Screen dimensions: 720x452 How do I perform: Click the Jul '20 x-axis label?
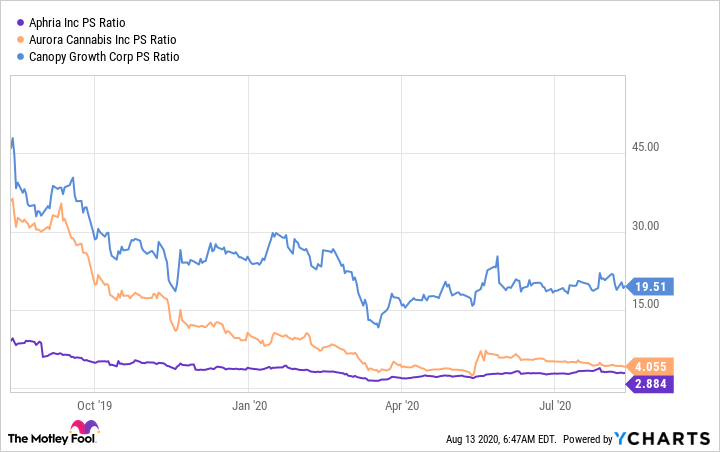click(x=554, y=405)
